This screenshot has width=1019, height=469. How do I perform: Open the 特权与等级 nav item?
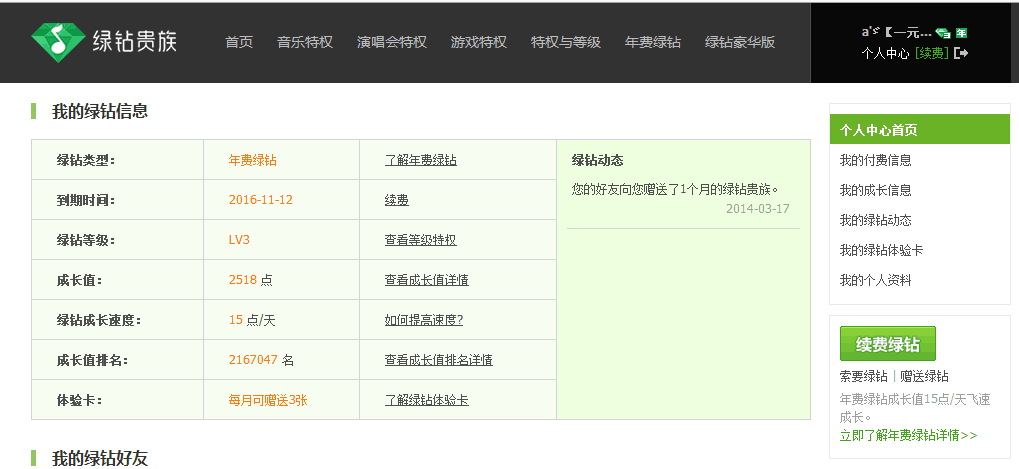point(566,42)
